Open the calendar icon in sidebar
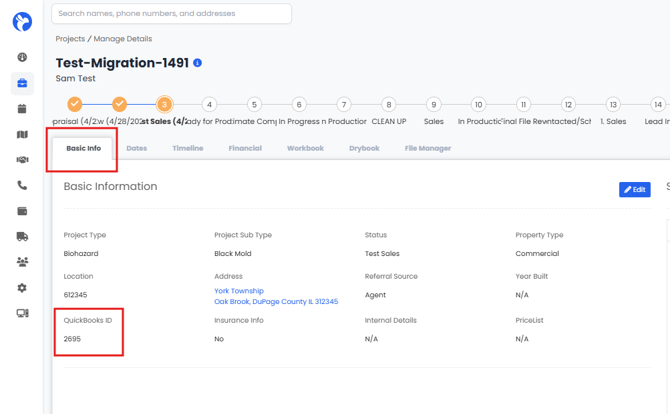 coord(22,109)
